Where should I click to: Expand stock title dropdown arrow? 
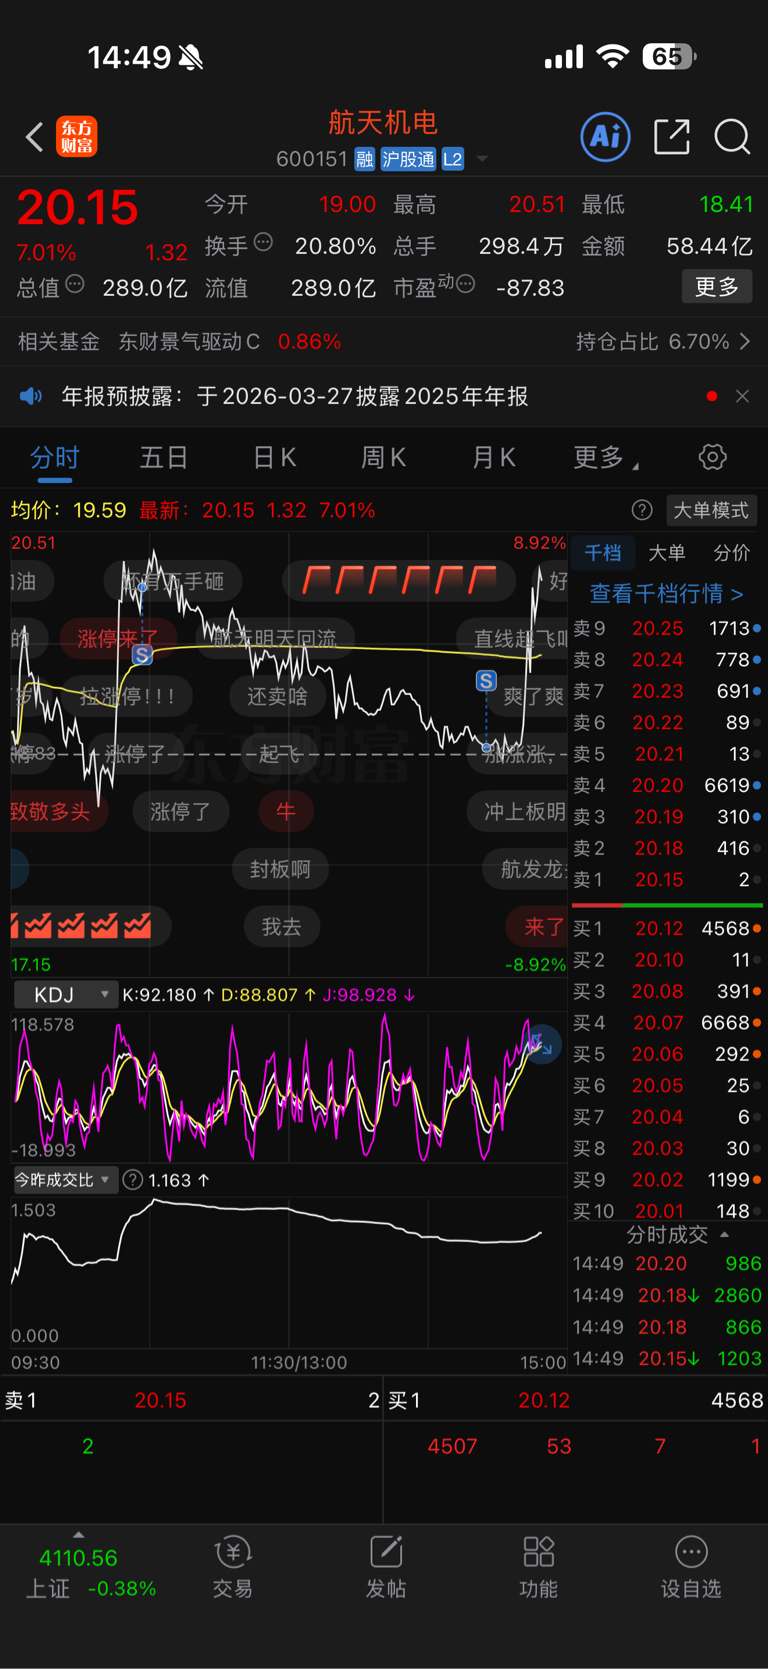[x=483, y=159]
